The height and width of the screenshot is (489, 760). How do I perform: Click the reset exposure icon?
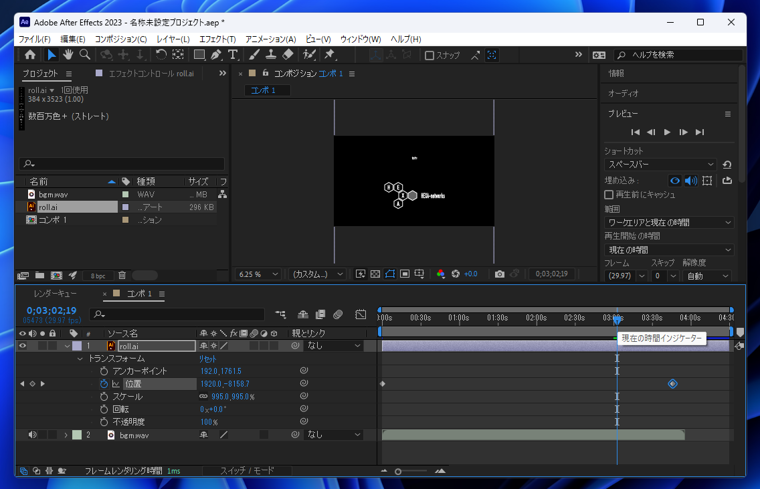click(x=455, y=274)
